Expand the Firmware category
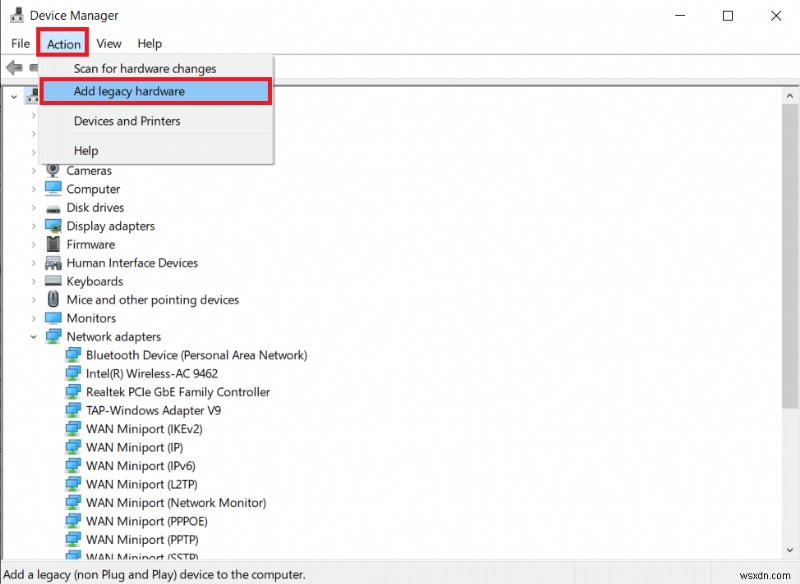This screenshot has height=584, width=800. [x=33, y=244]
